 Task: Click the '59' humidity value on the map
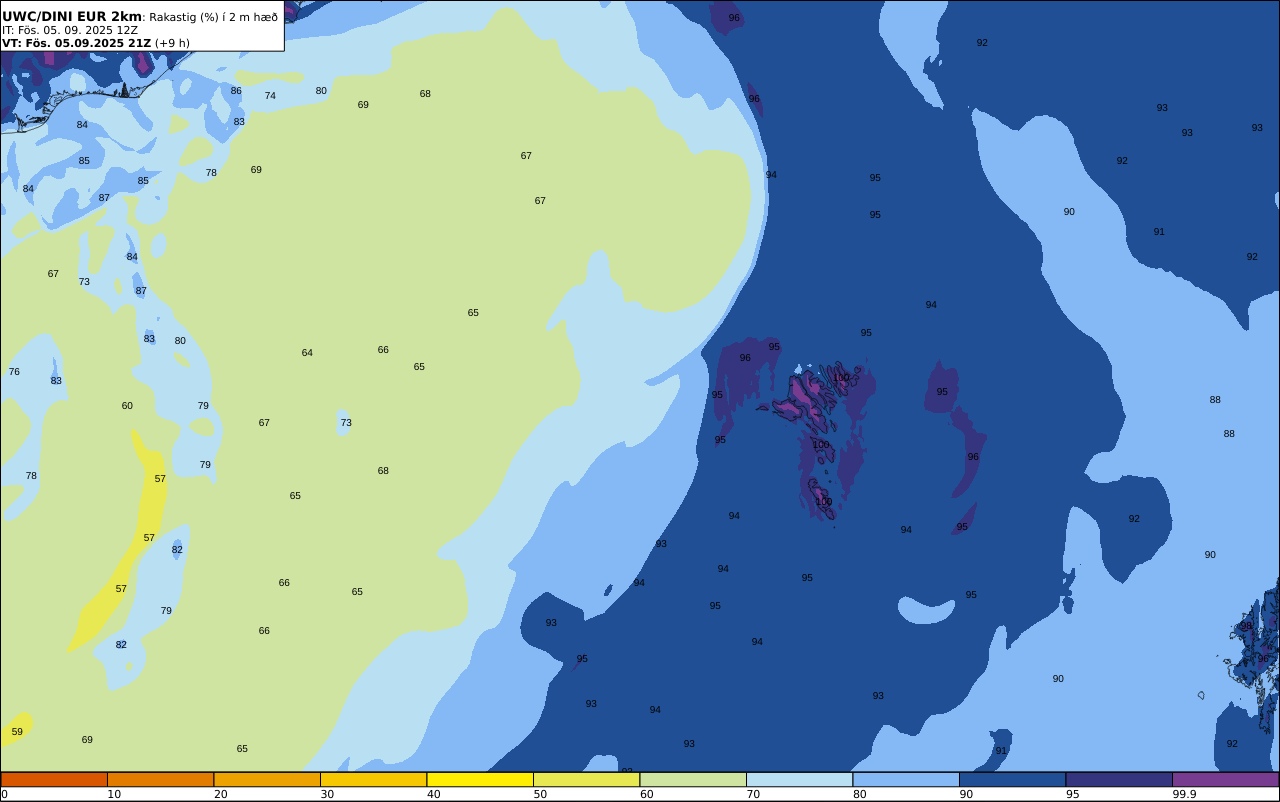(x=17, y=732)
